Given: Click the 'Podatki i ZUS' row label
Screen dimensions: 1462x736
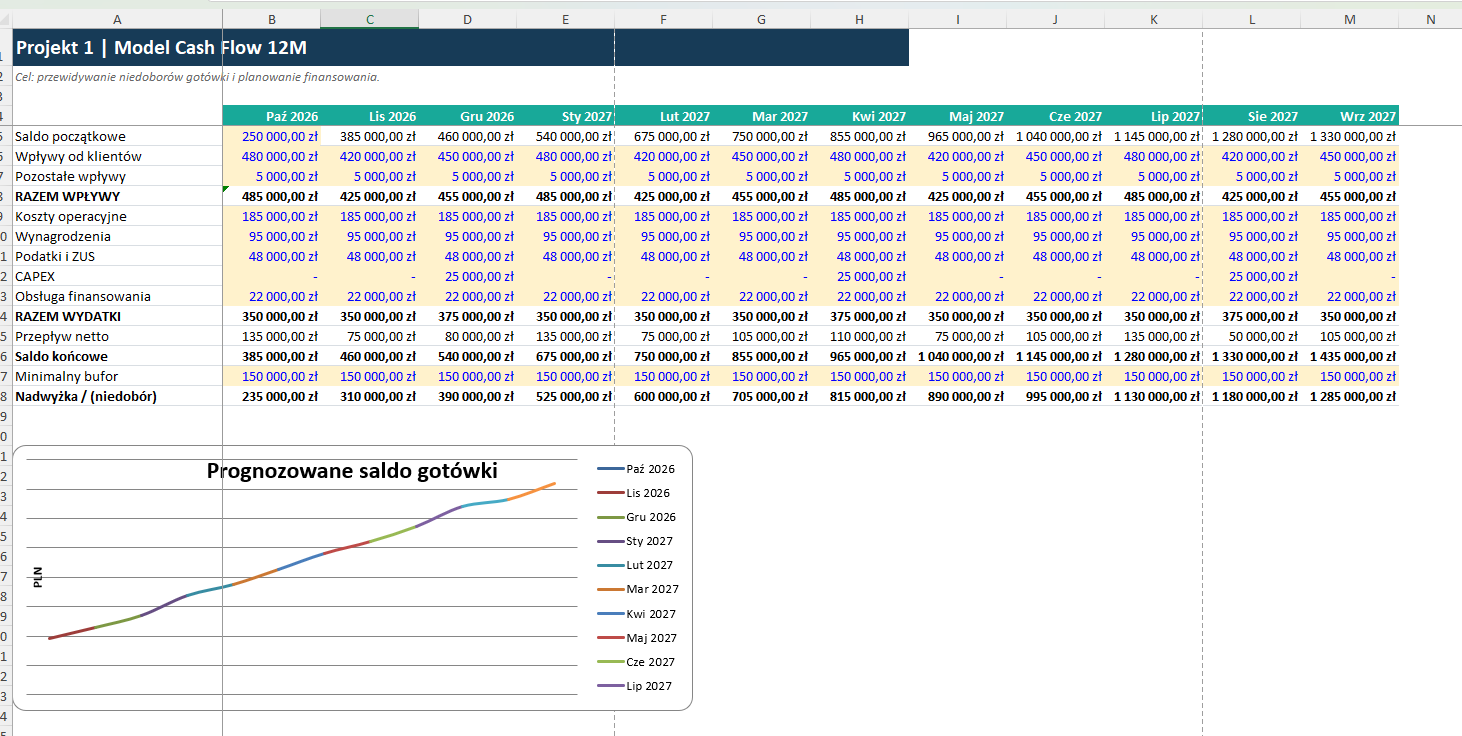Looking at the screenshot, I should click(56, 256).
